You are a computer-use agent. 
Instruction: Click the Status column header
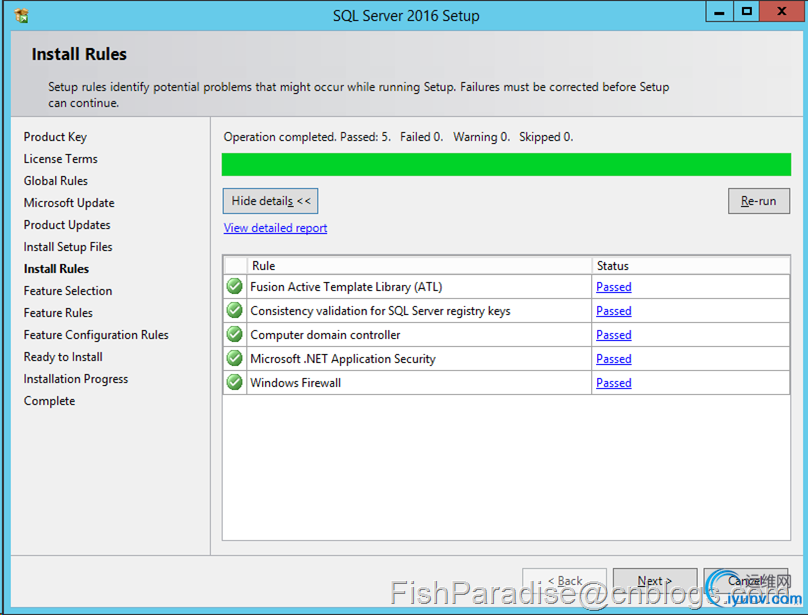pos(691,266)
